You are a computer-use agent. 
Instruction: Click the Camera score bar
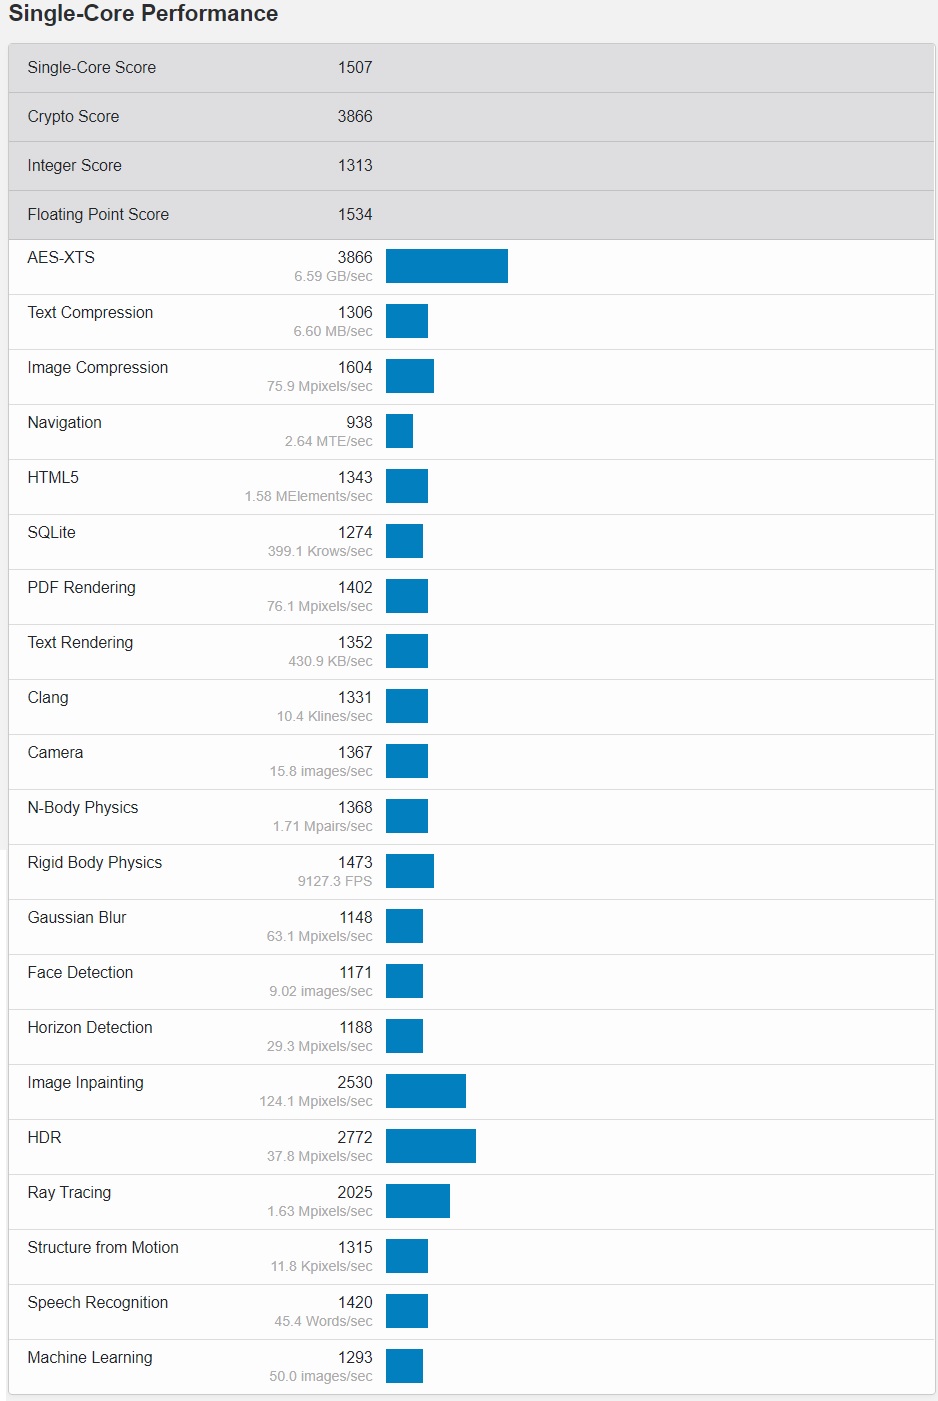point(406,761)
